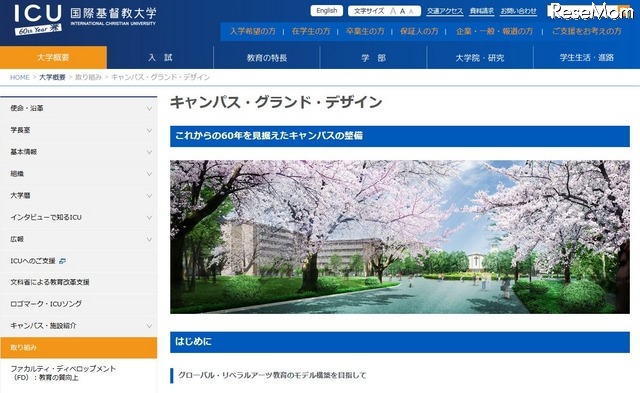Expand インタビューで知るICU sidebar chevron

pyautogui.click(x=149, y=218)
